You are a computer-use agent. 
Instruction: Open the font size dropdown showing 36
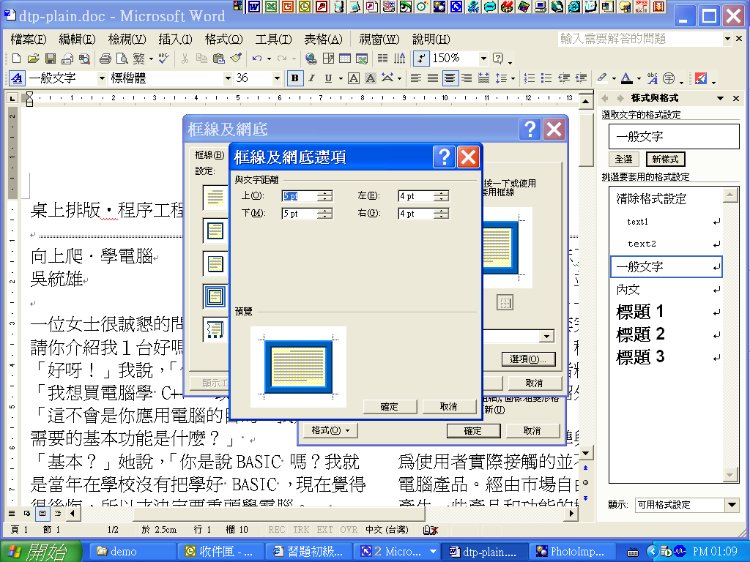point(276,78)
